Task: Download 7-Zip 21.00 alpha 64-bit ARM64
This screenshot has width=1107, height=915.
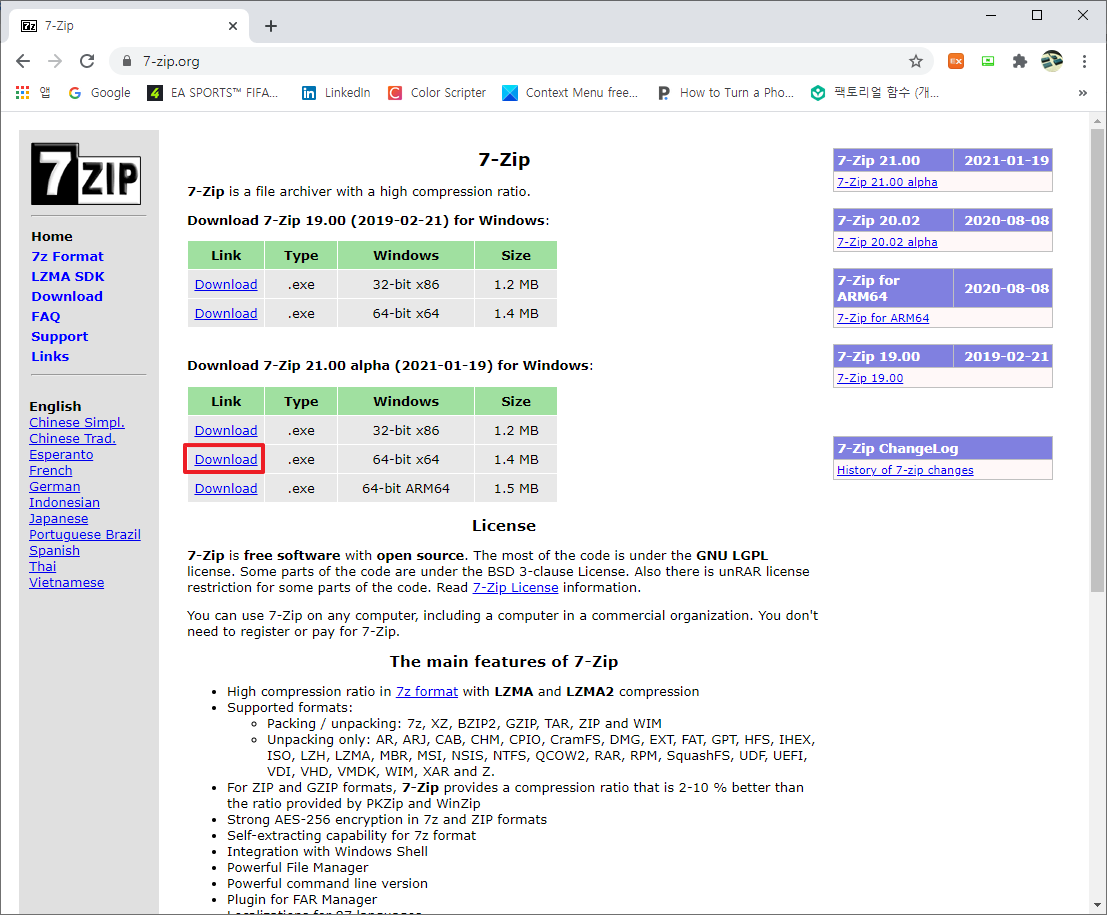Action: (x=226, y=489)
